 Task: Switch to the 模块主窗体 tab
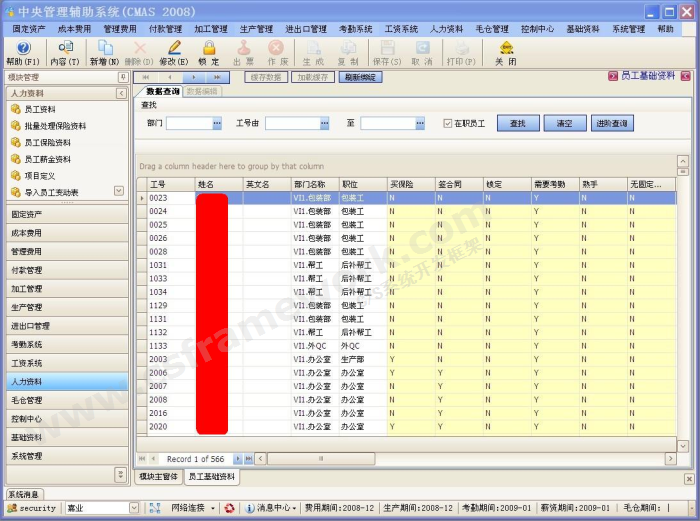(158, 477)
